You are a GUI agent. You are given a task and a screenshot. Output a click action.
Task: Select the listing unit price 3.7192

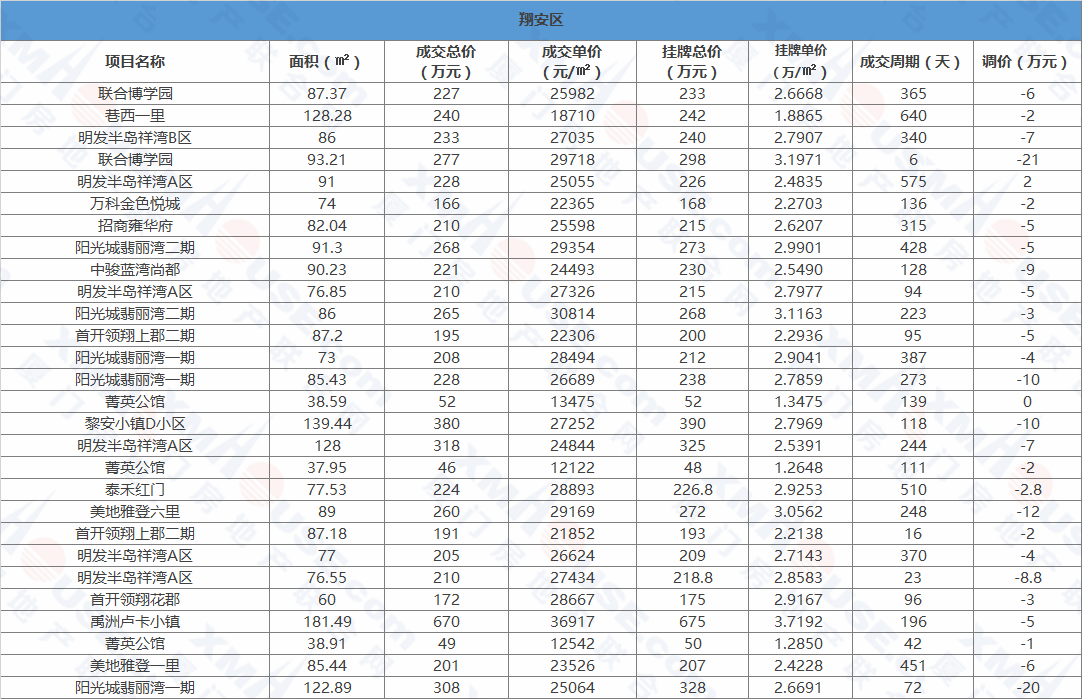[x=798, y=622]
